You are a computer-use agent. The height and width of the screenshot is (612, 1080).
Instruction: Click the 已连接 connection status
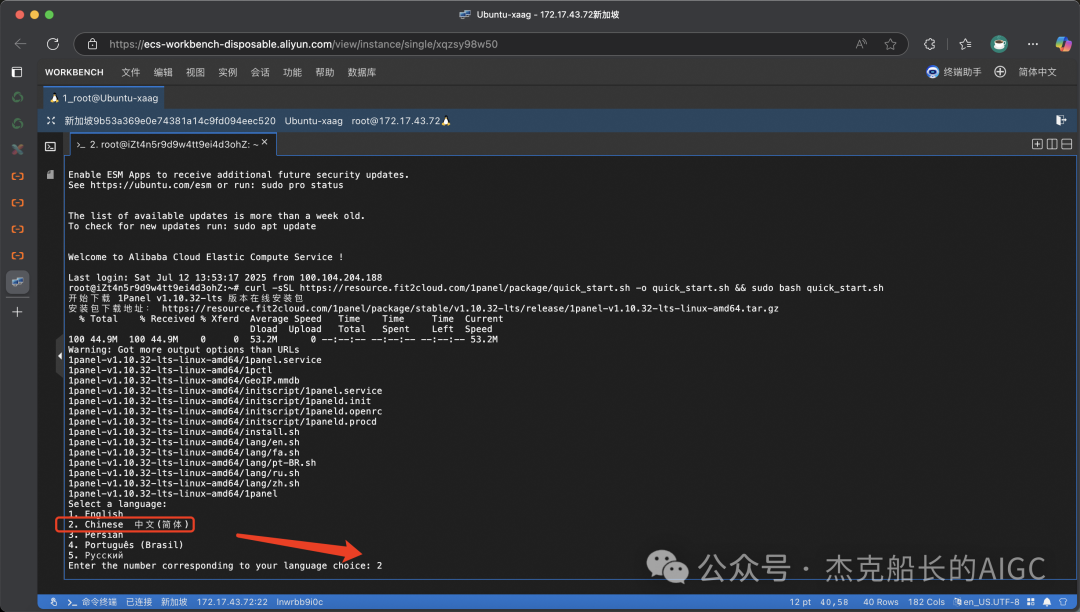(139, 602)
